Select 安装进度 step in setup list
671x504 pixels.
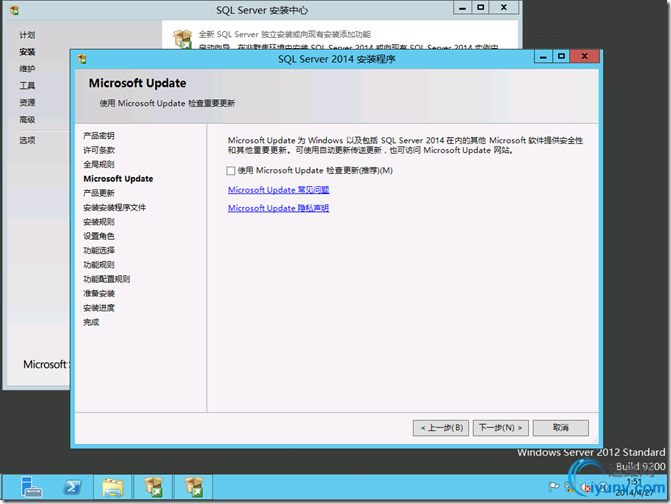(x=99, y=308)
